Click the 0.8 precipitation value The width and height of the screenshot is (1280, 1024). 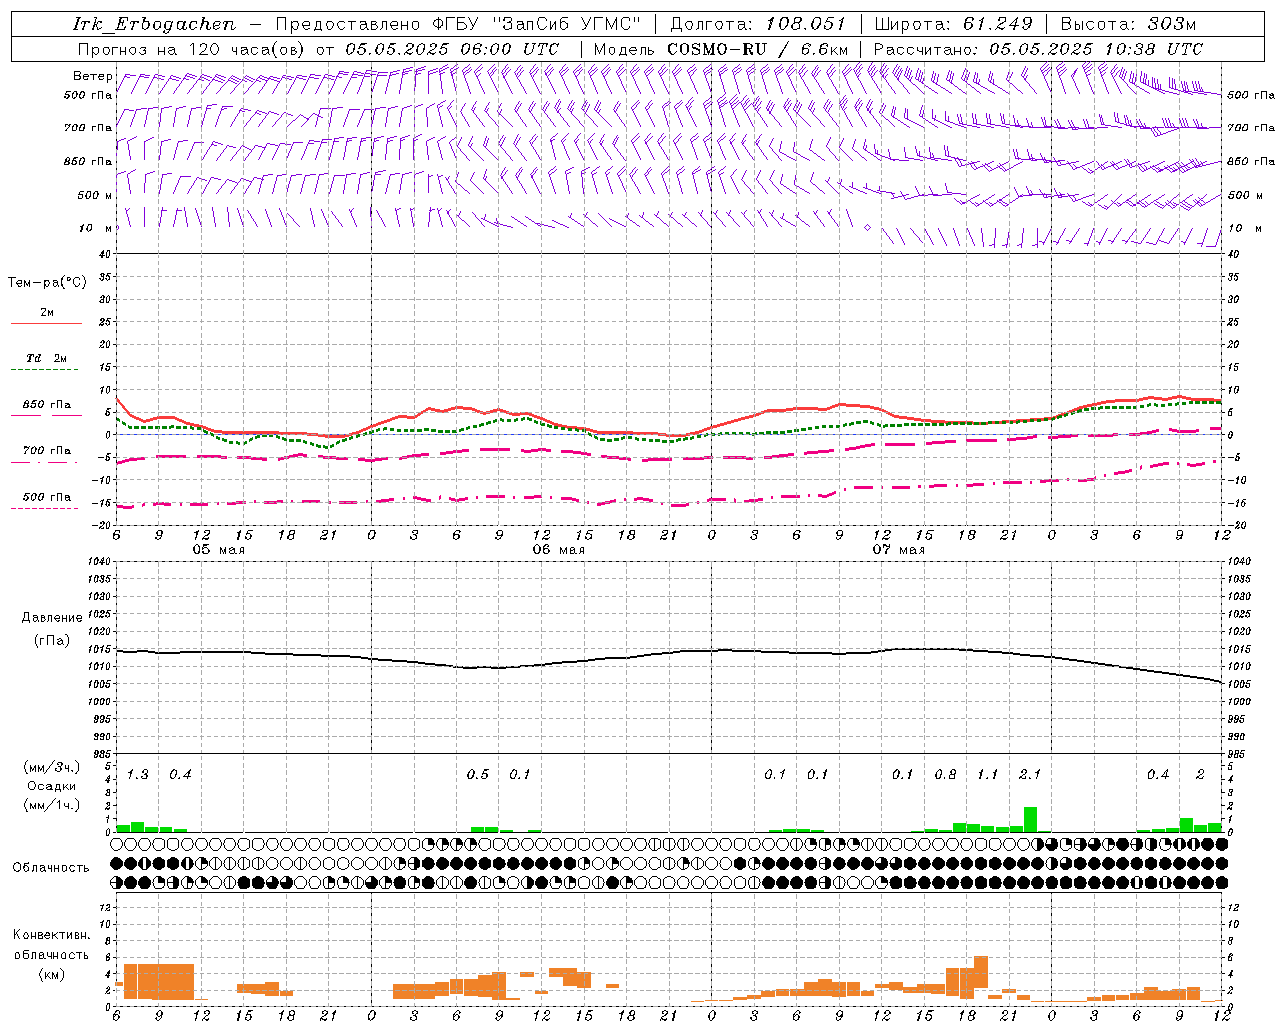pos(945,774)
